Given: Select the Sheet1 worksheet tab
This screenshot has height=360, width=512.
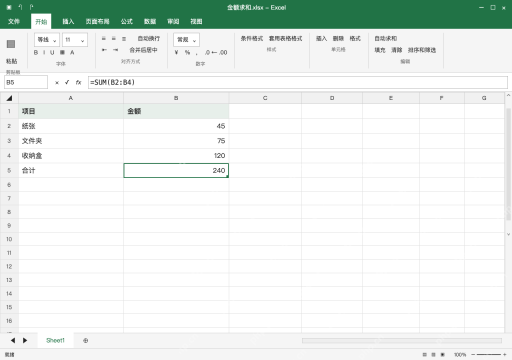Looking at the screenshot, I should (x=55, y=340).
